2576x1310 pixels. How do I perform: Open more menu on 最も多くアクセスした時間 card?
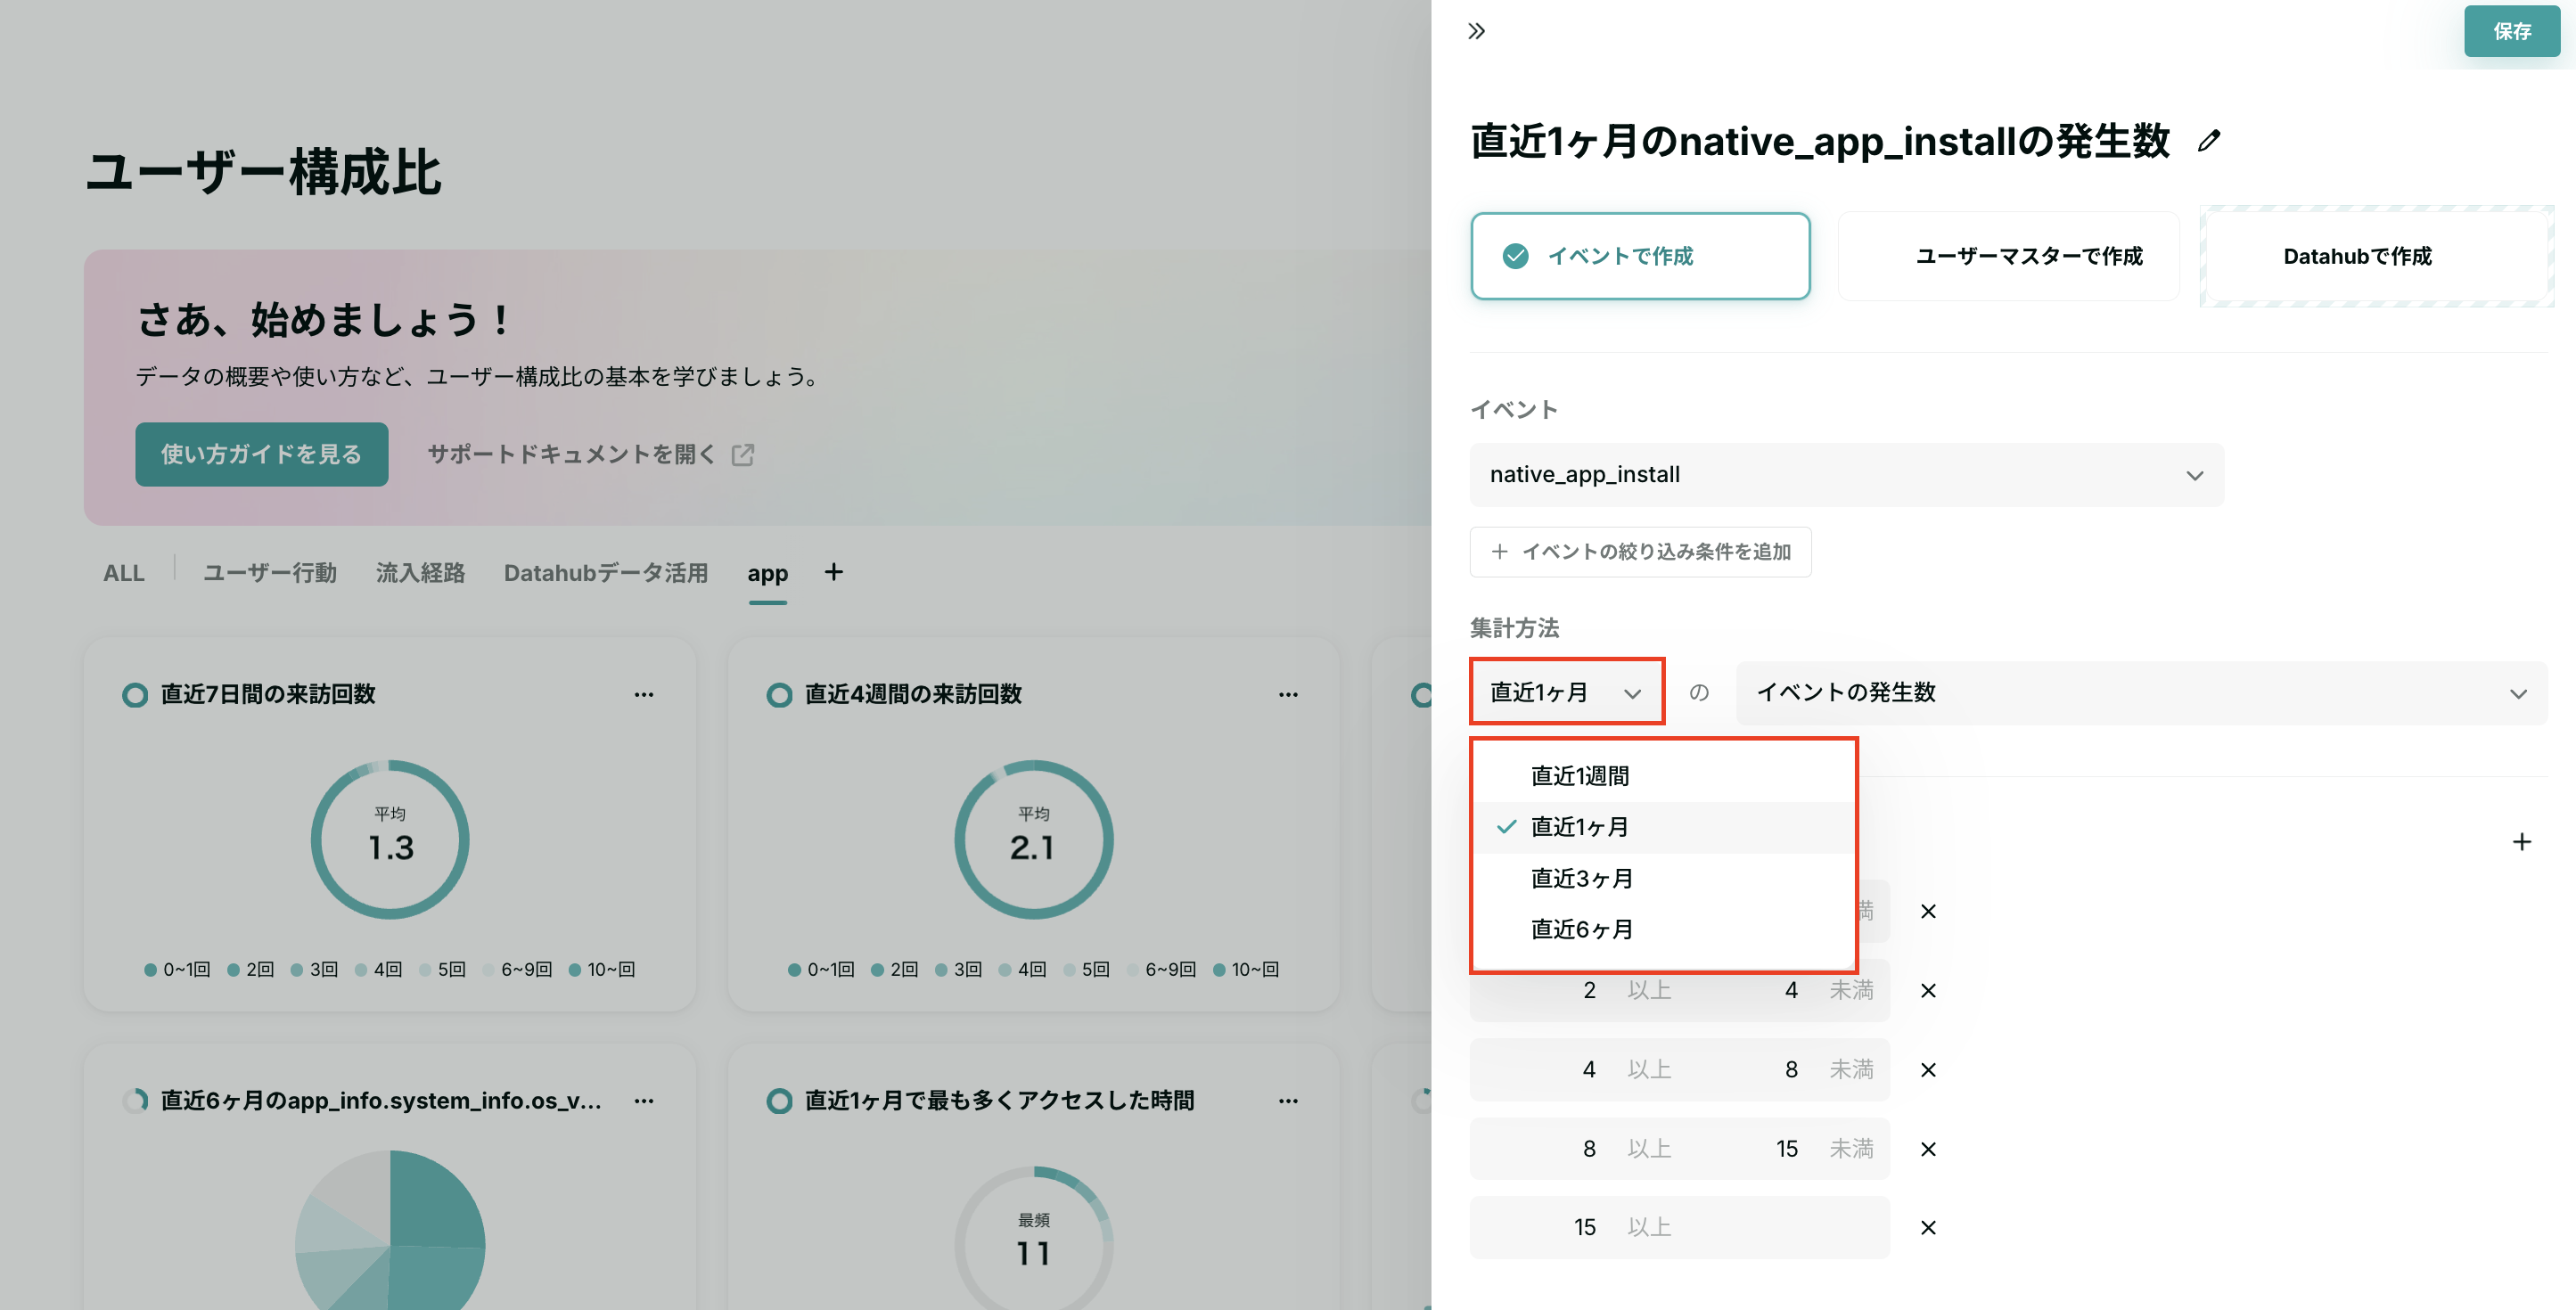click(x=1288, y=1101)
